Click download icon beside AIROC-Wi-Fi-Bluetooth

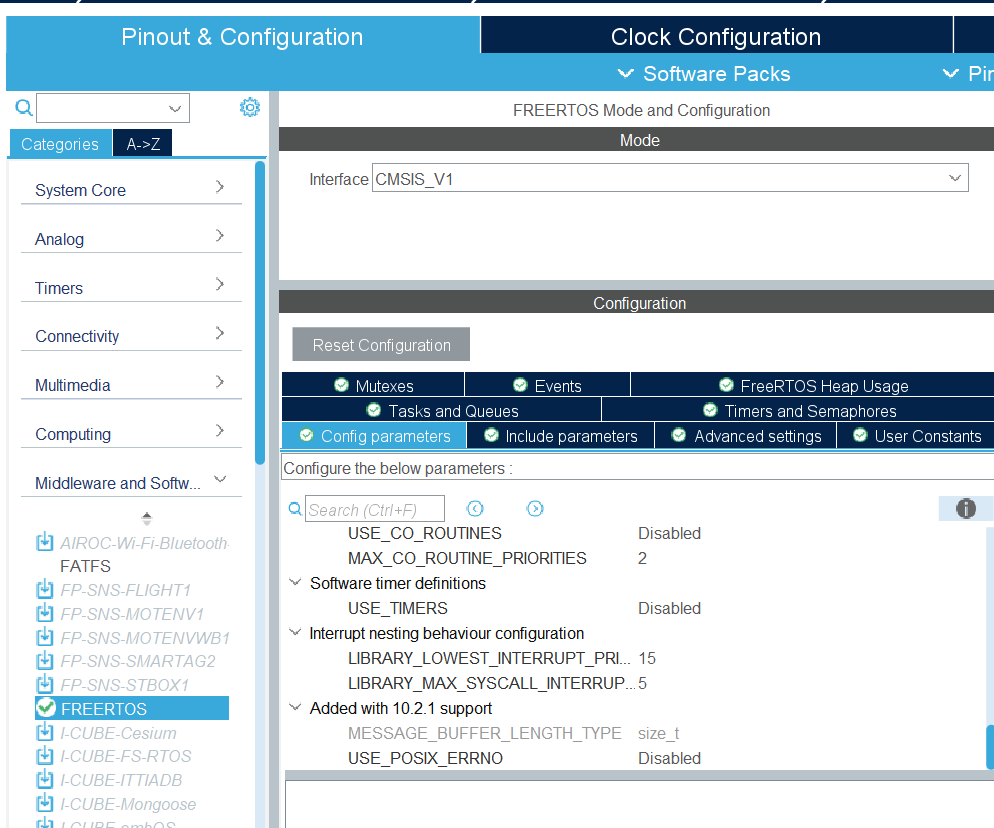[44, 543]
